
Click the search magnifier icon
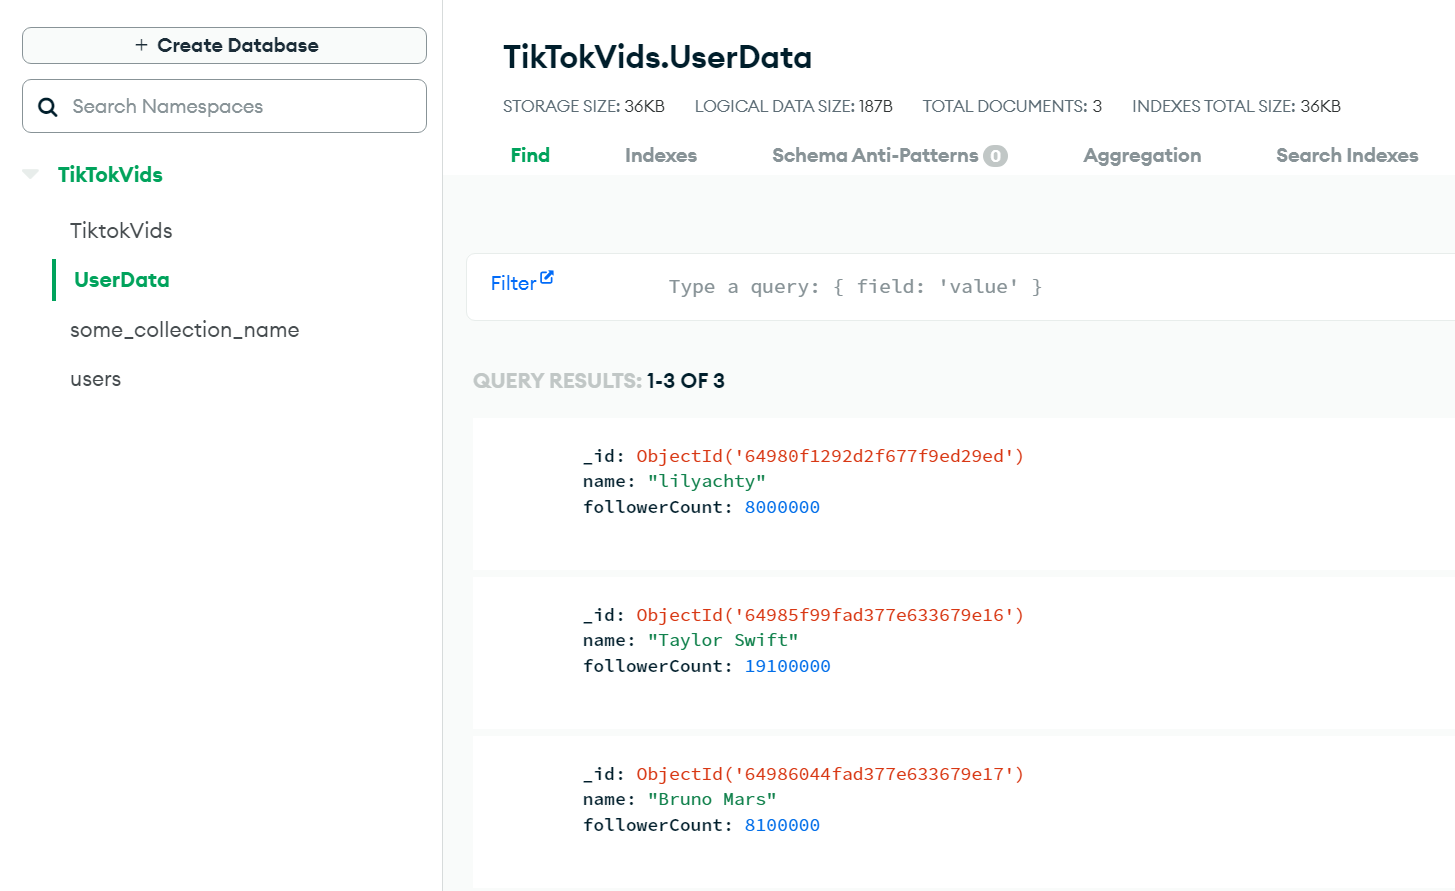pyautogui.click(x=47, y=107)
